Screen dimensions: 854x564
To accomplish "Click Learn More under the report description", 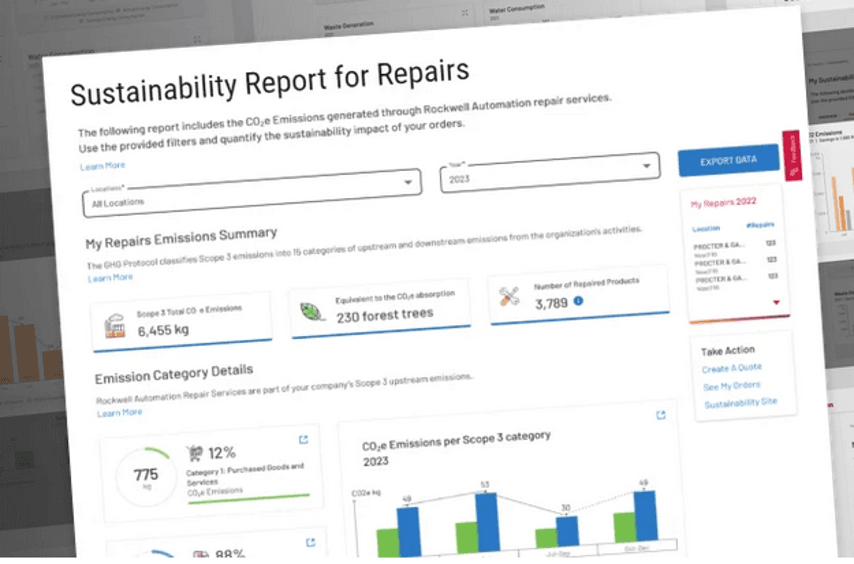I will click(x=102, y=165).
